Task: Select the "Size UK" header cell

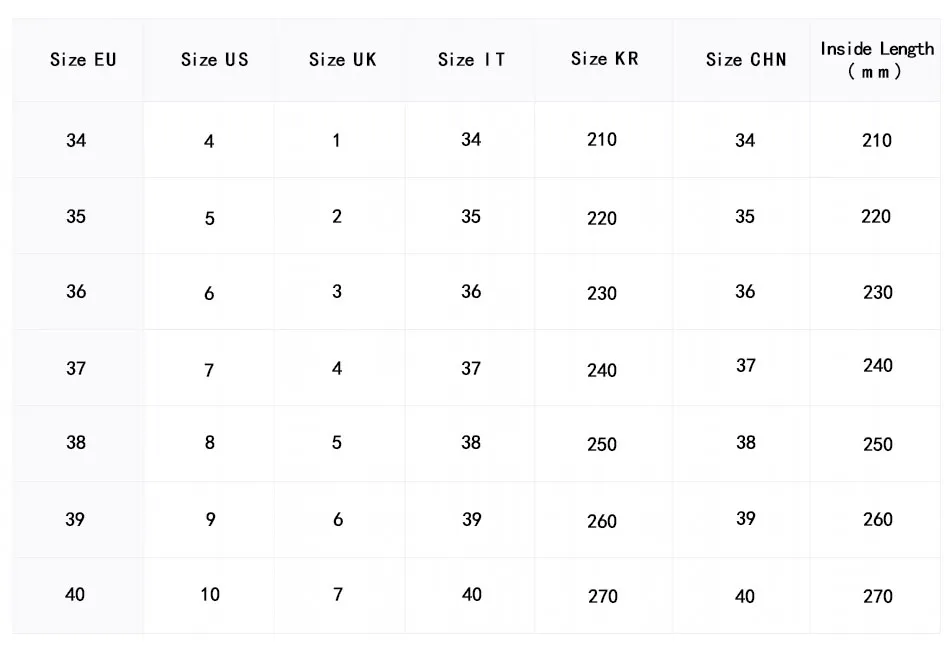Action: 342,60
